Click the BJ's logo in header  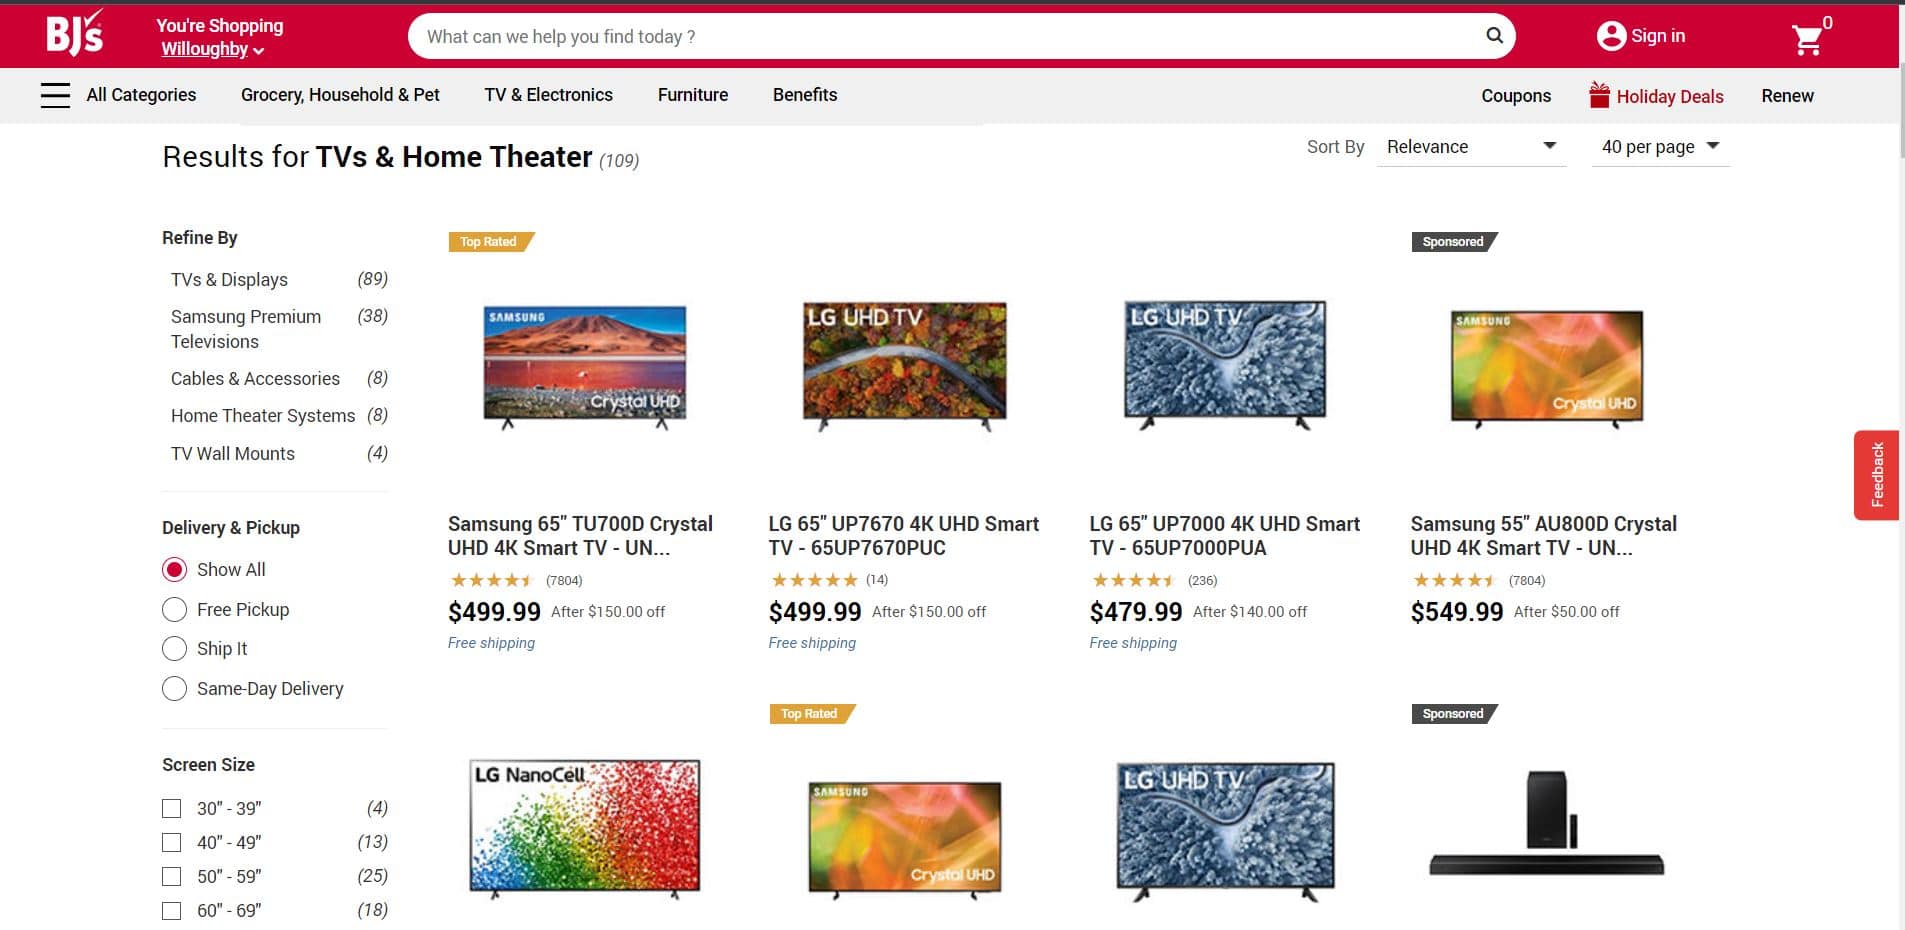[x=74, y=35]
